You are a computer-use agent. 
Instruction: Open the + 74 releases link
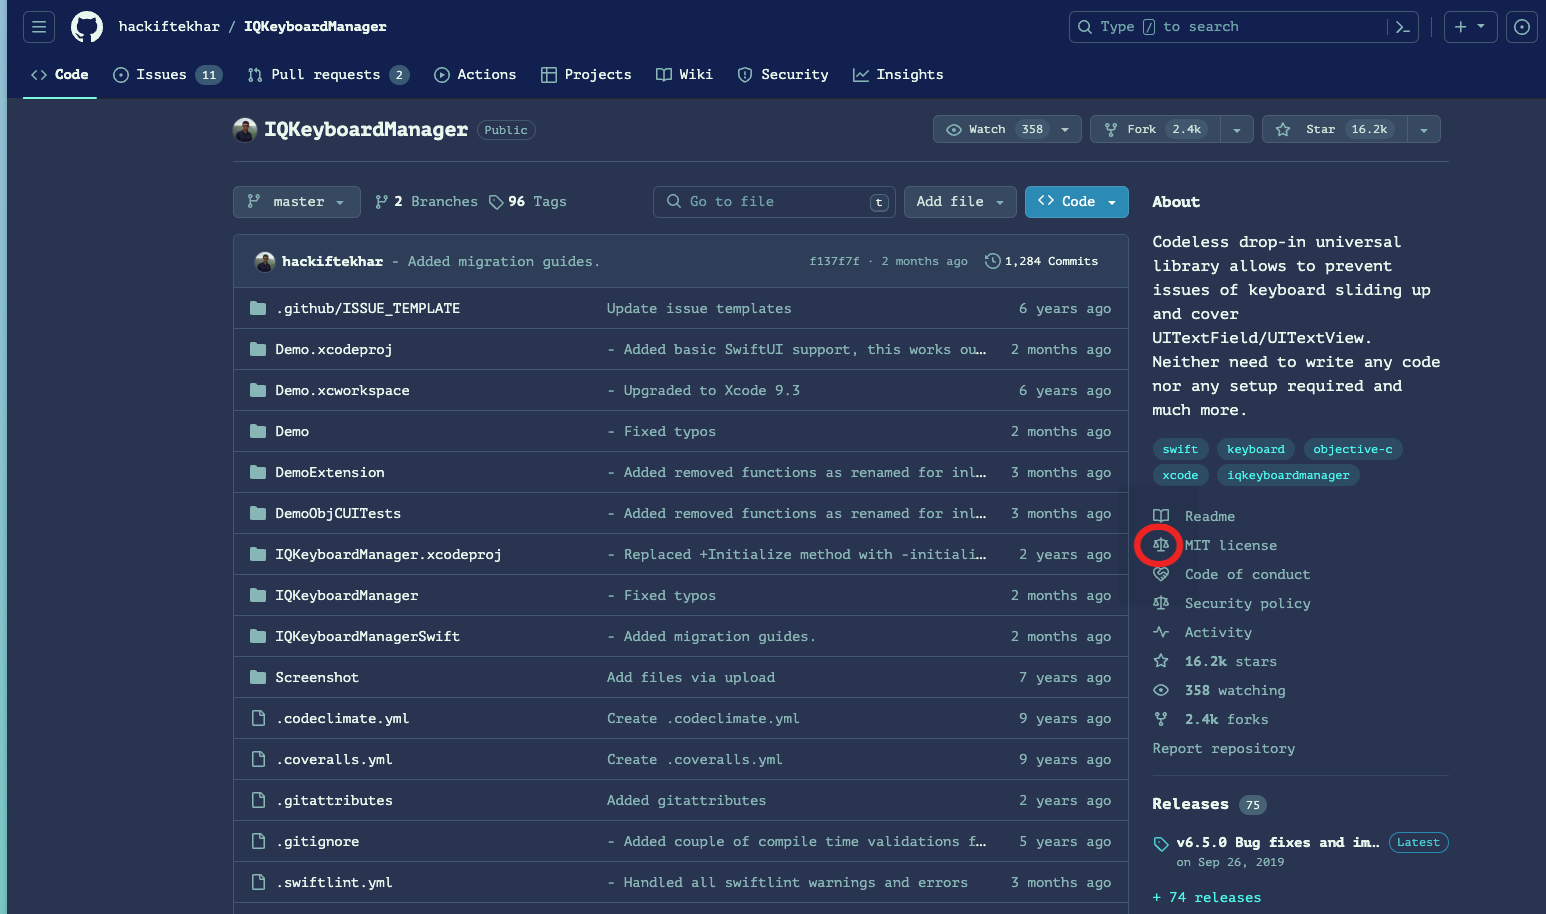click(1206, 897)
